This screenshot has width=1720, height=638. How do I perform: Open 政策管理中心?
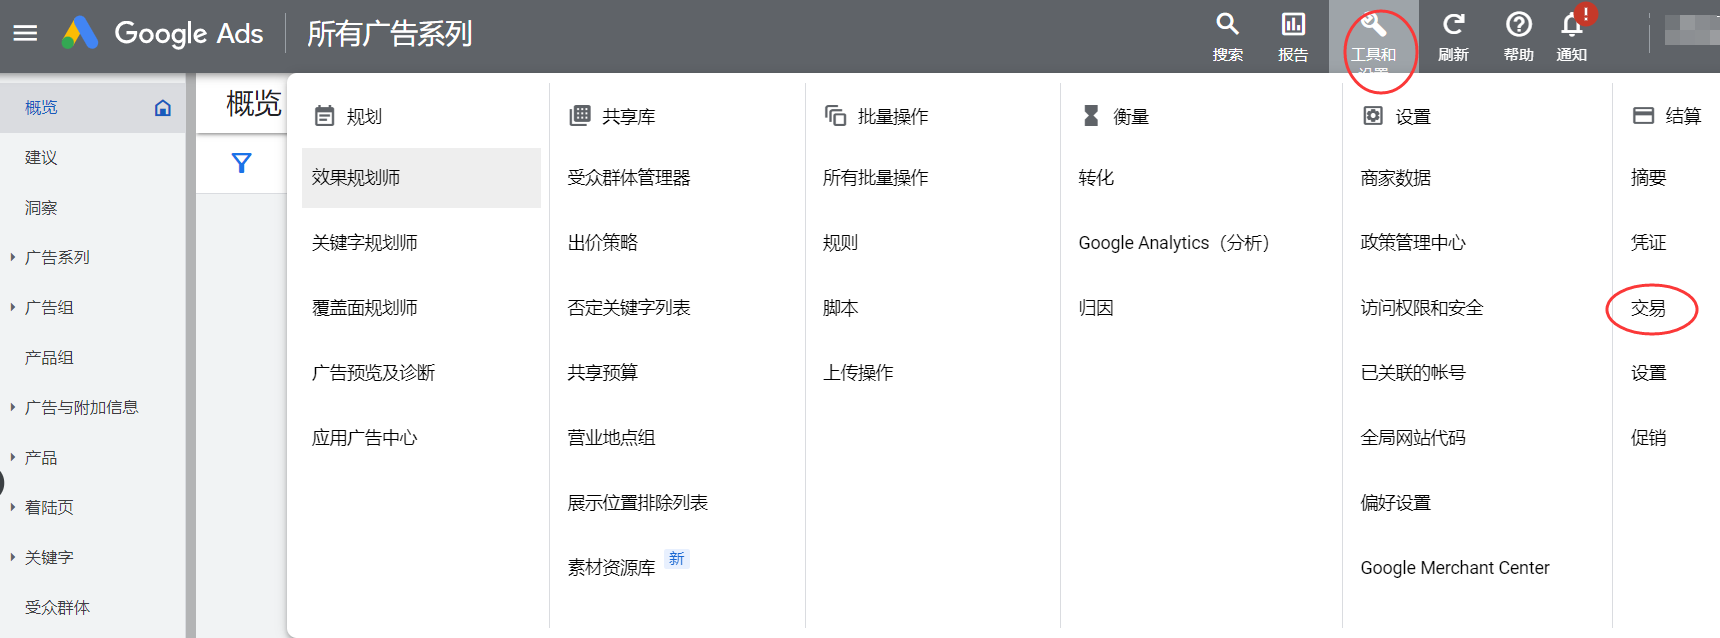pos(1413,243)
